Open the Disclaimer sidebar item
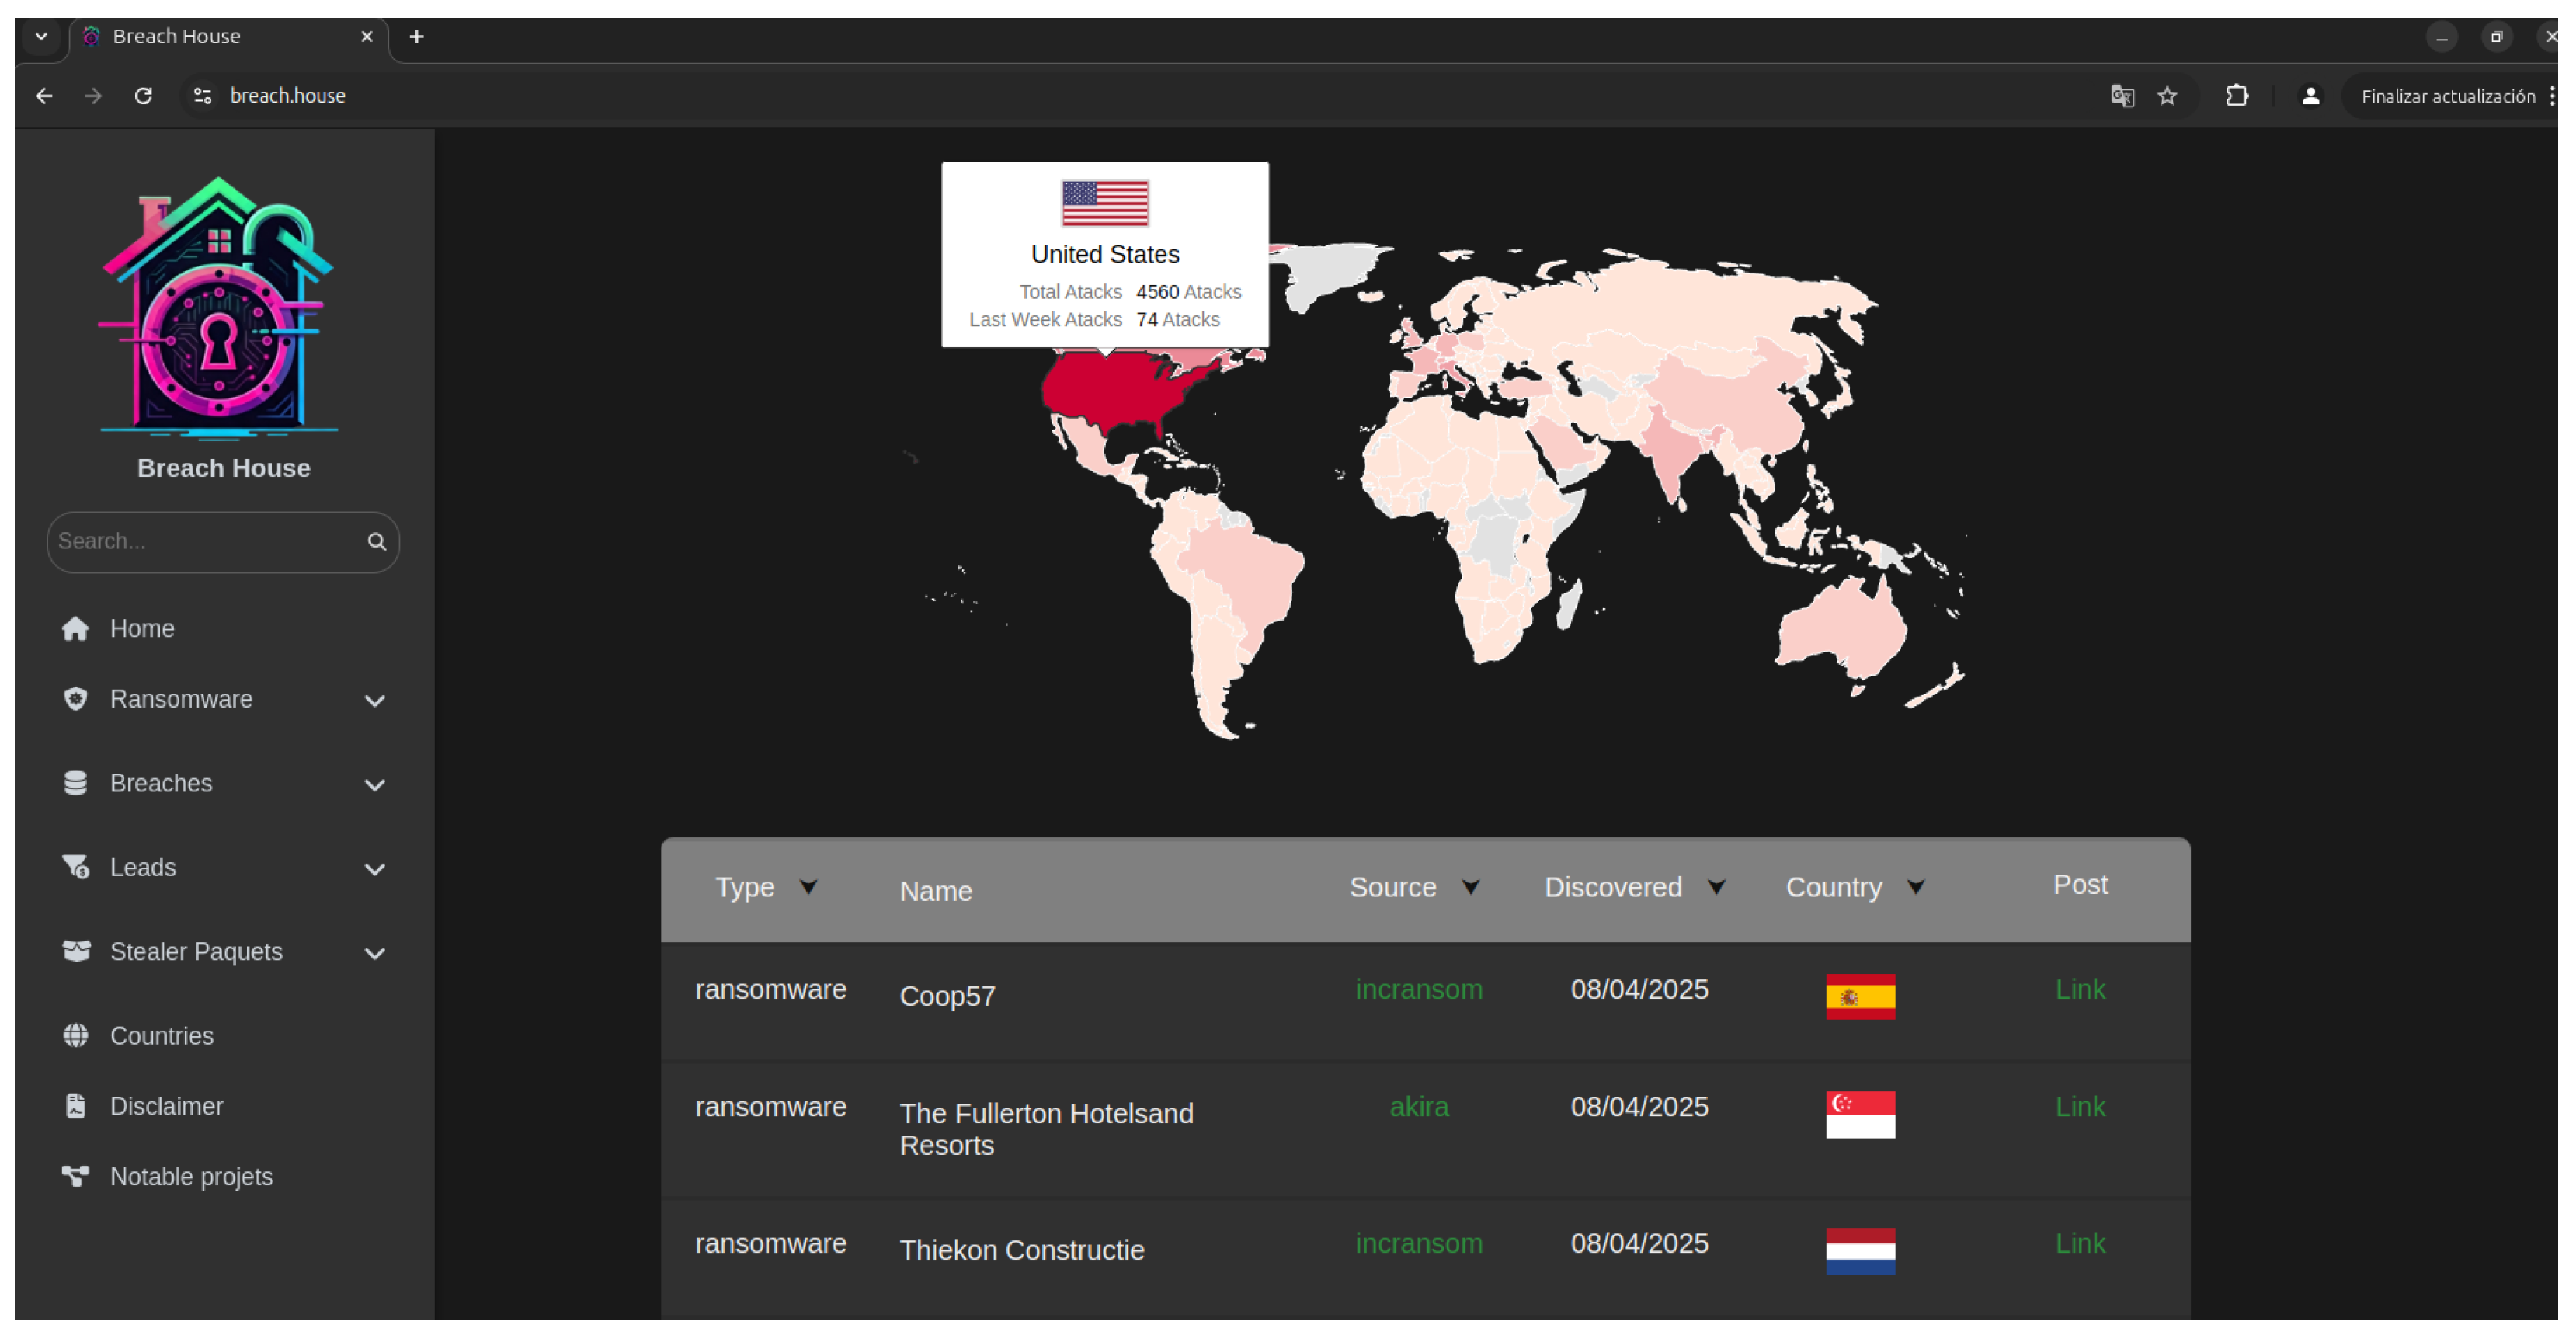This screenshot has height=1339, width=2576. tap(166, 1106)
